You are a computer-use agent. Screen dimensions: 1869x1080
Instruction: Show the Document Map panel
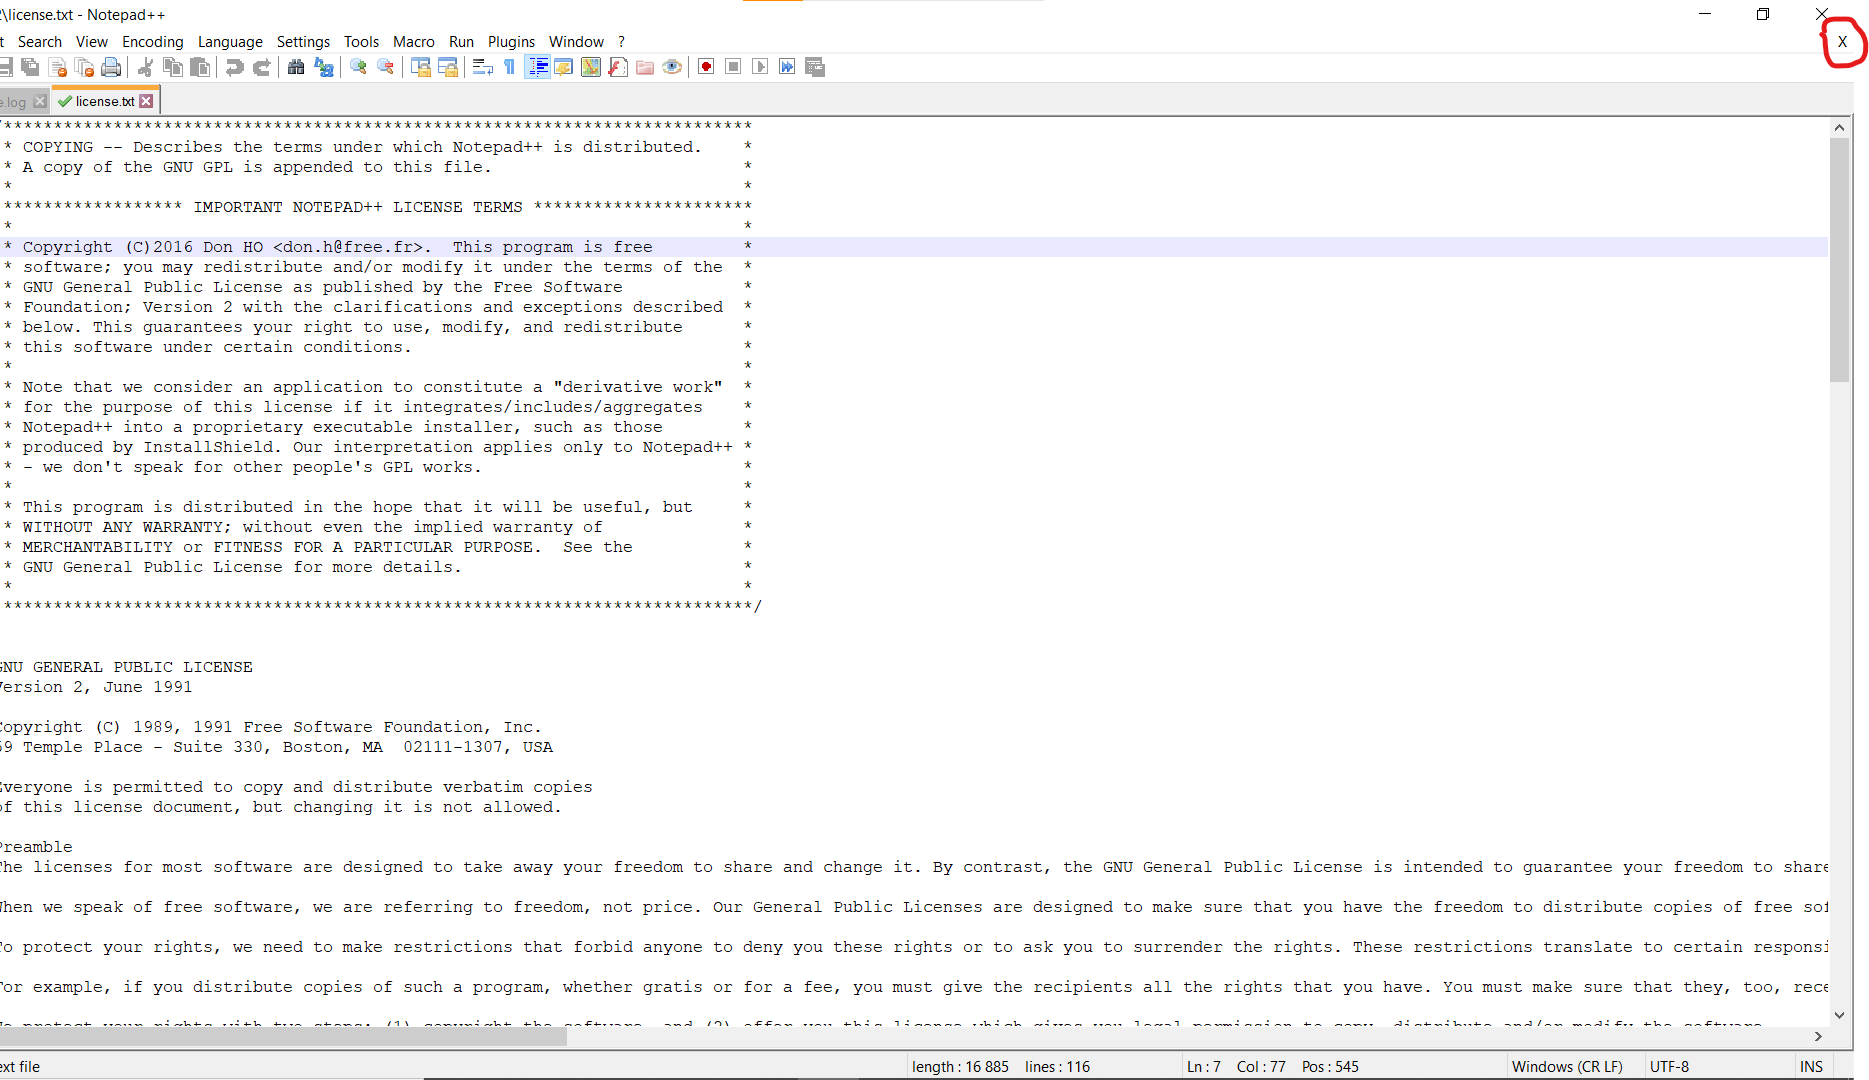pyautogui.click(x=591, y=67)
